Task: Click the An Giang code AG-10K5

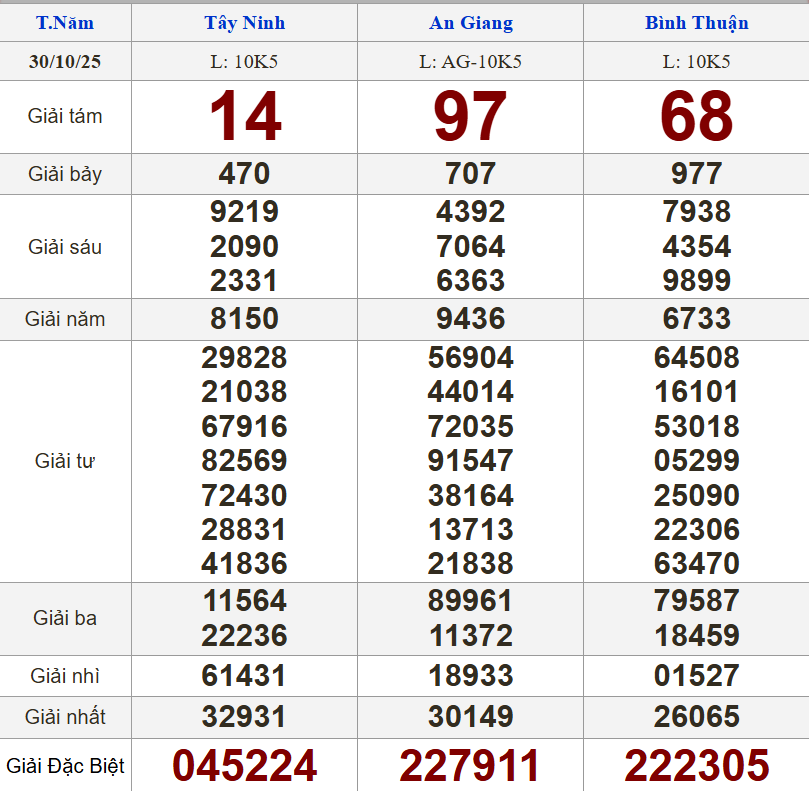Action: pyautogui.click(x=470, y=62)
